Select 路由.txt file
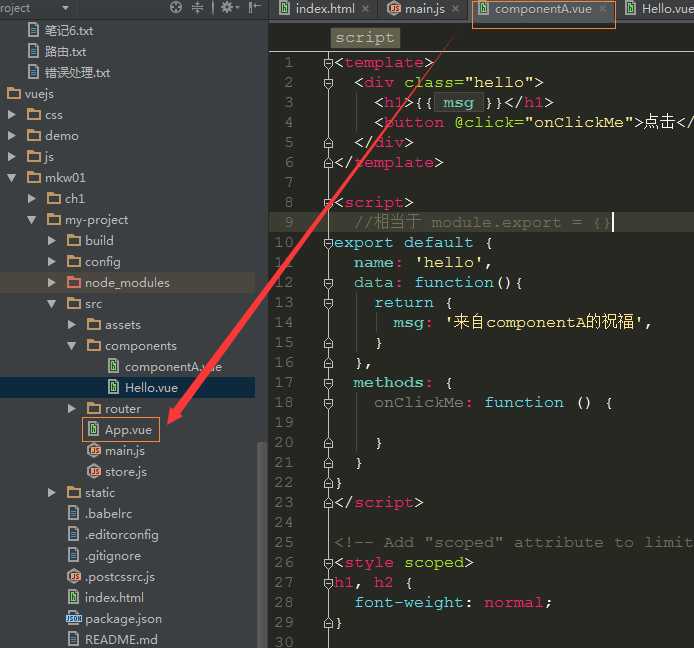The width and height of the screenshot is (694, 648). [x=65, y=51]
